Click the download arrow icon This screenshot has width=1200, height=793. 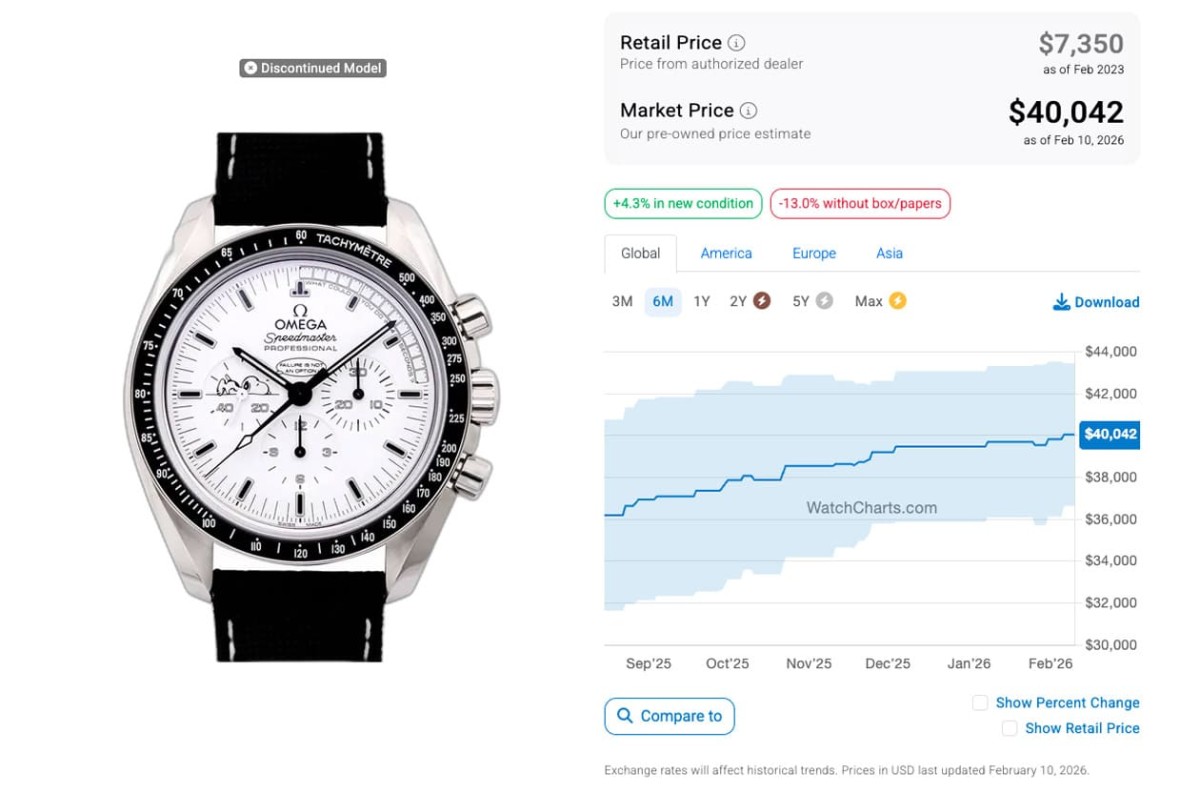point(1061,302)
